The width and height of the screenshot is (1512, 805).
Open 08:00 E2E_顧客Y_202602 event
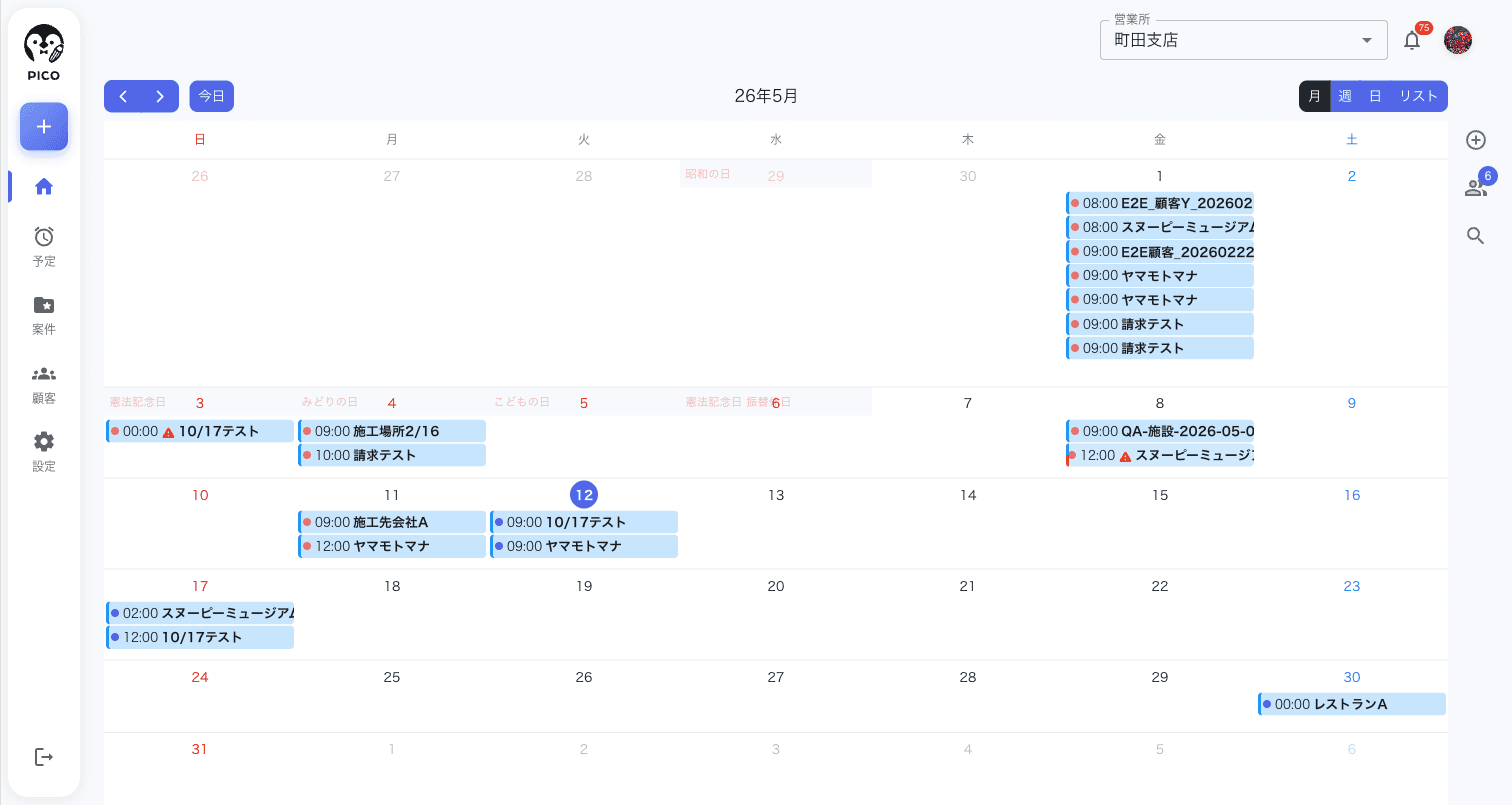coord(1160,203)
